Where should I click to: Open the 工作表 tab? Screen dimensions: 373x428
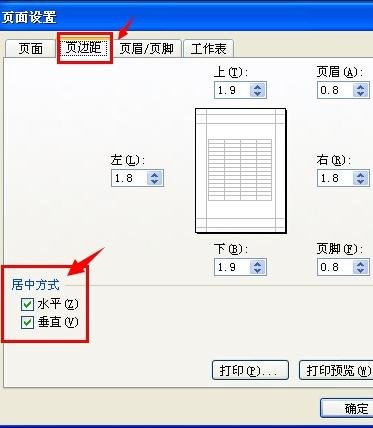208,49
